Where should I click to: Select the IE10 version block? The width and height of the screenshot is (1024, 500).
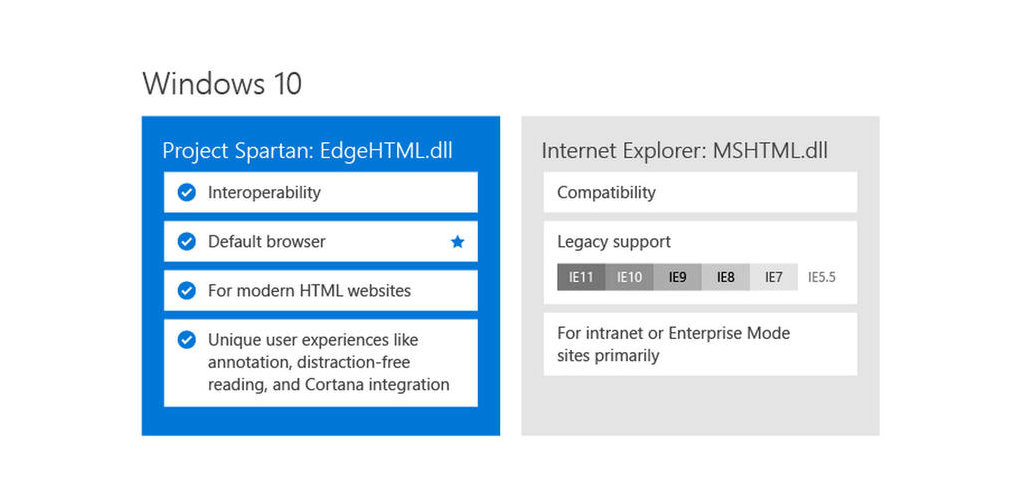tap(630, 277)
